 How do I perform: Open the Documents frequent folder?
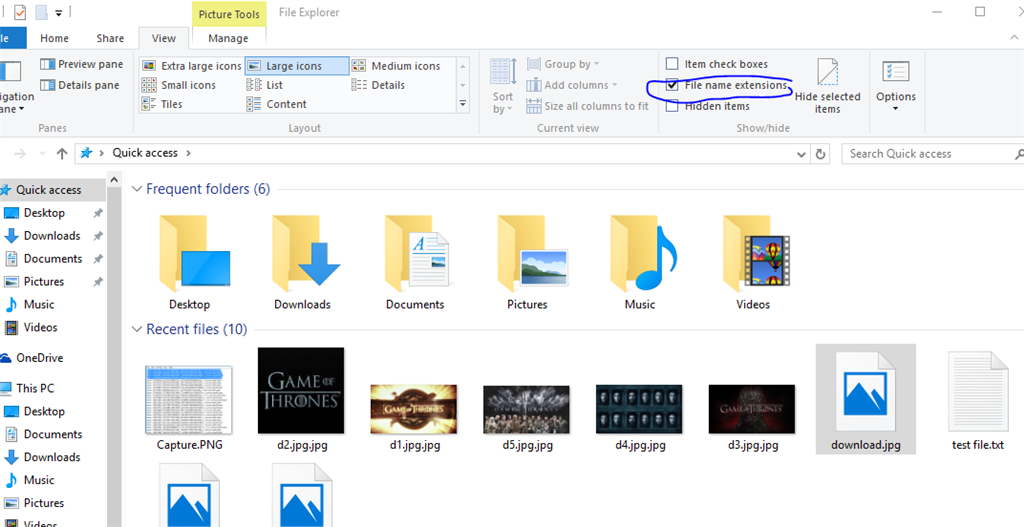point(415,263)
